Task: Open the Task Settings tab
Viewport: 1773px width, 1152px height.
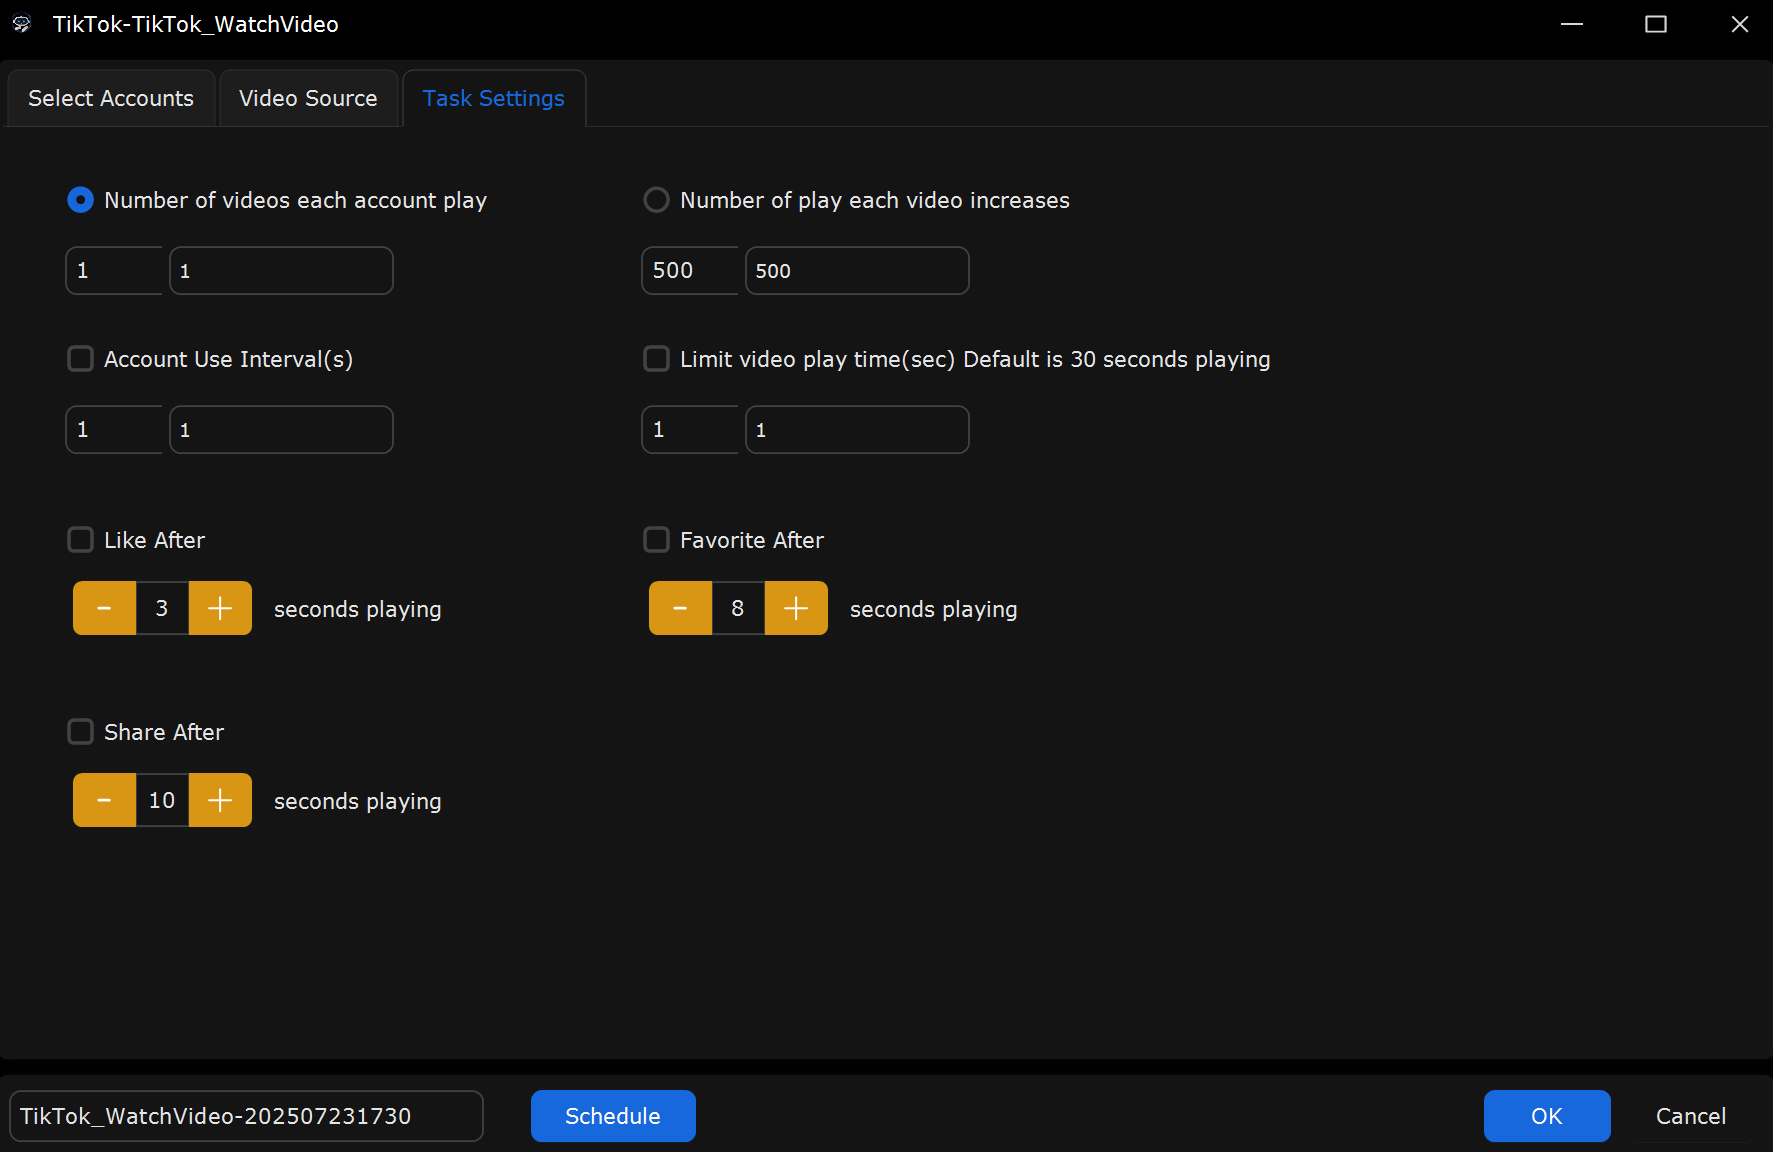Action: (x=494, y=98)
